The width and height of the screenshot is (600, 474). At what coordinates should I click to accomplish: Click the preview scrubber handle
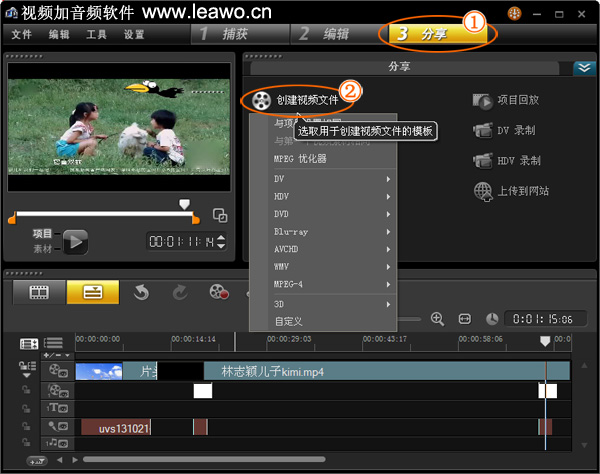pos(184,204)
